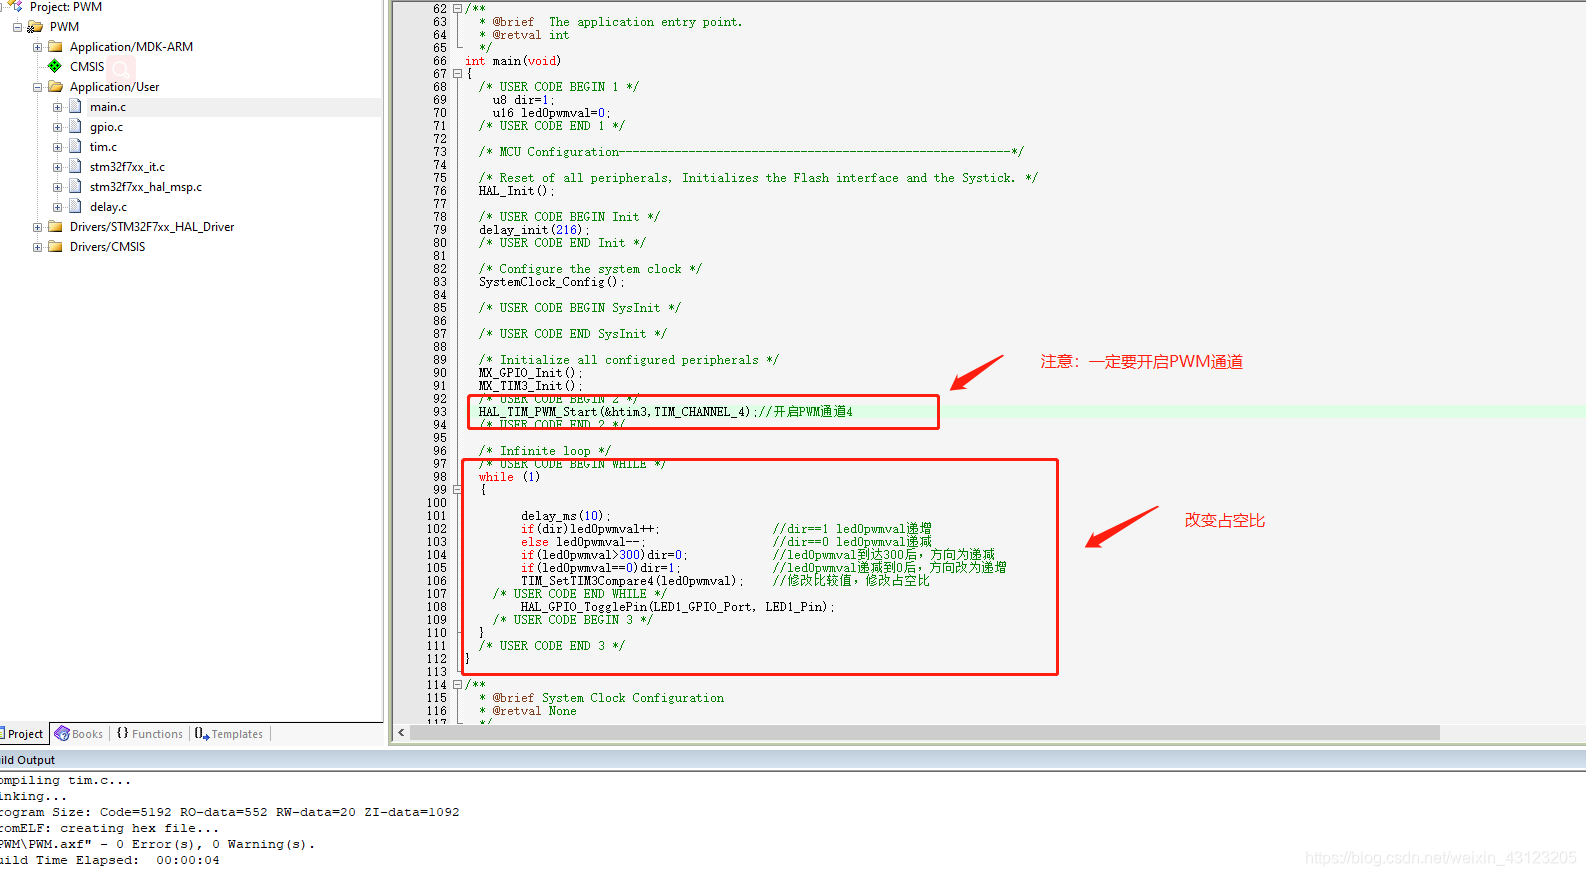Click the delay.c file icon

point(75,206)
